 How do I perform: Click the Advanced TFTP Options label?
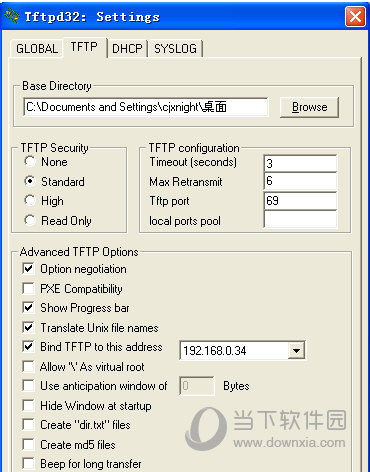coord(79,252)
